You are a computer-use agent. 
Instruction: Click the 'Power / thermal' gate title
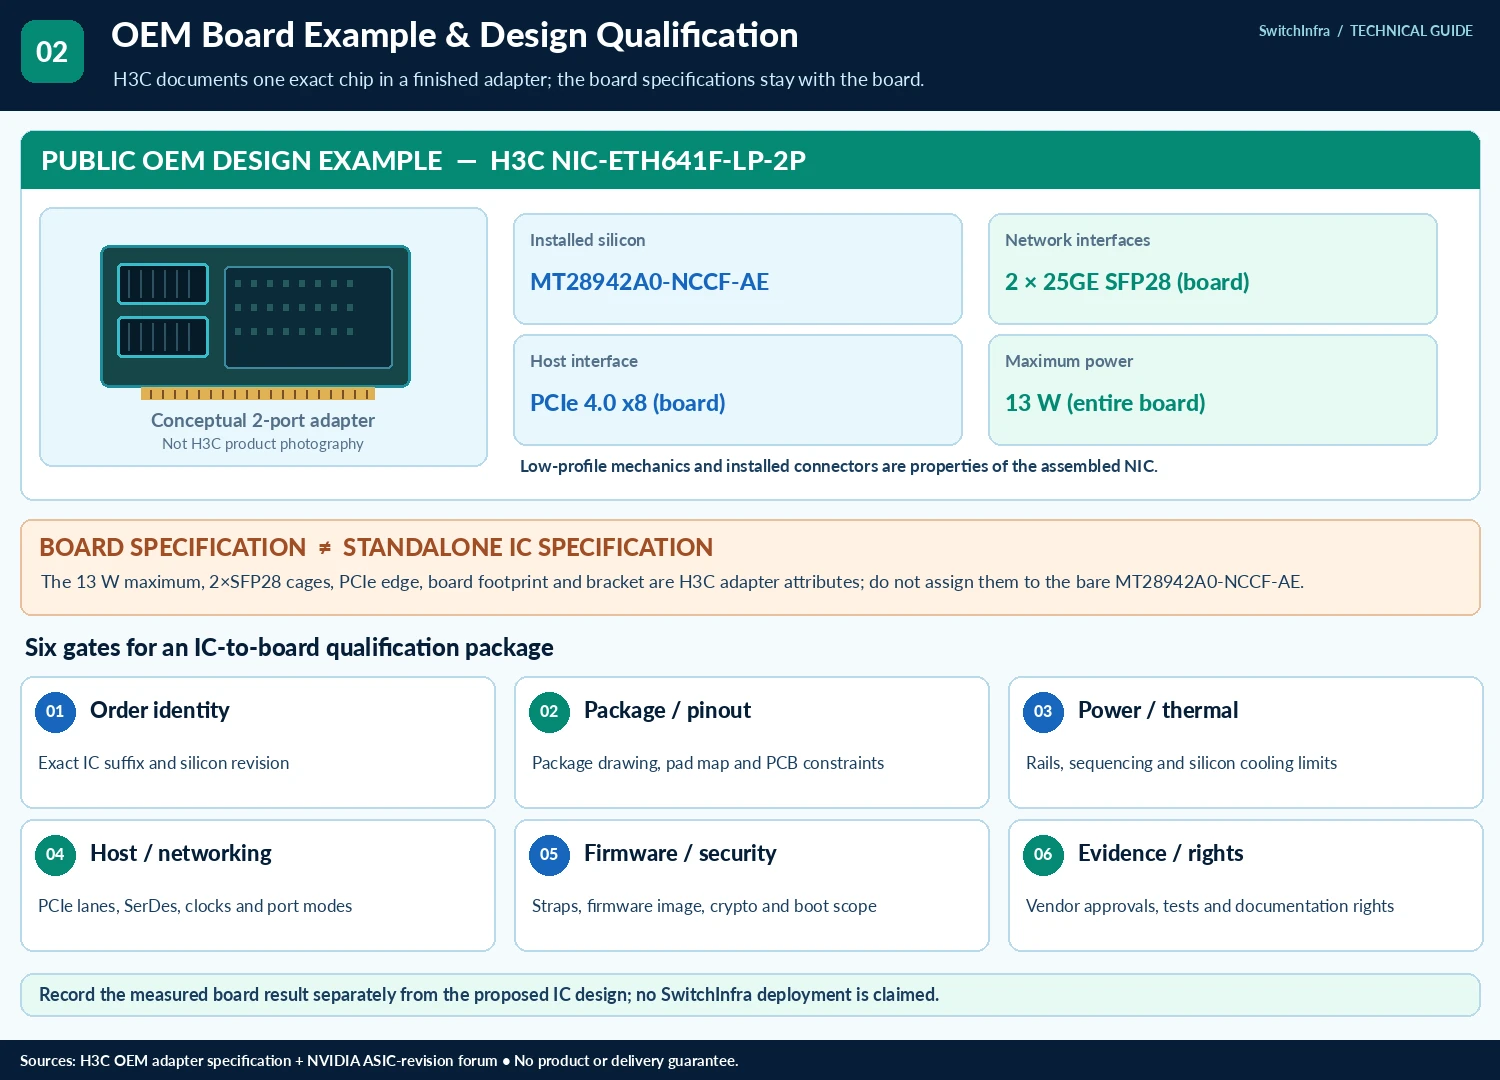coord(1158,711)
